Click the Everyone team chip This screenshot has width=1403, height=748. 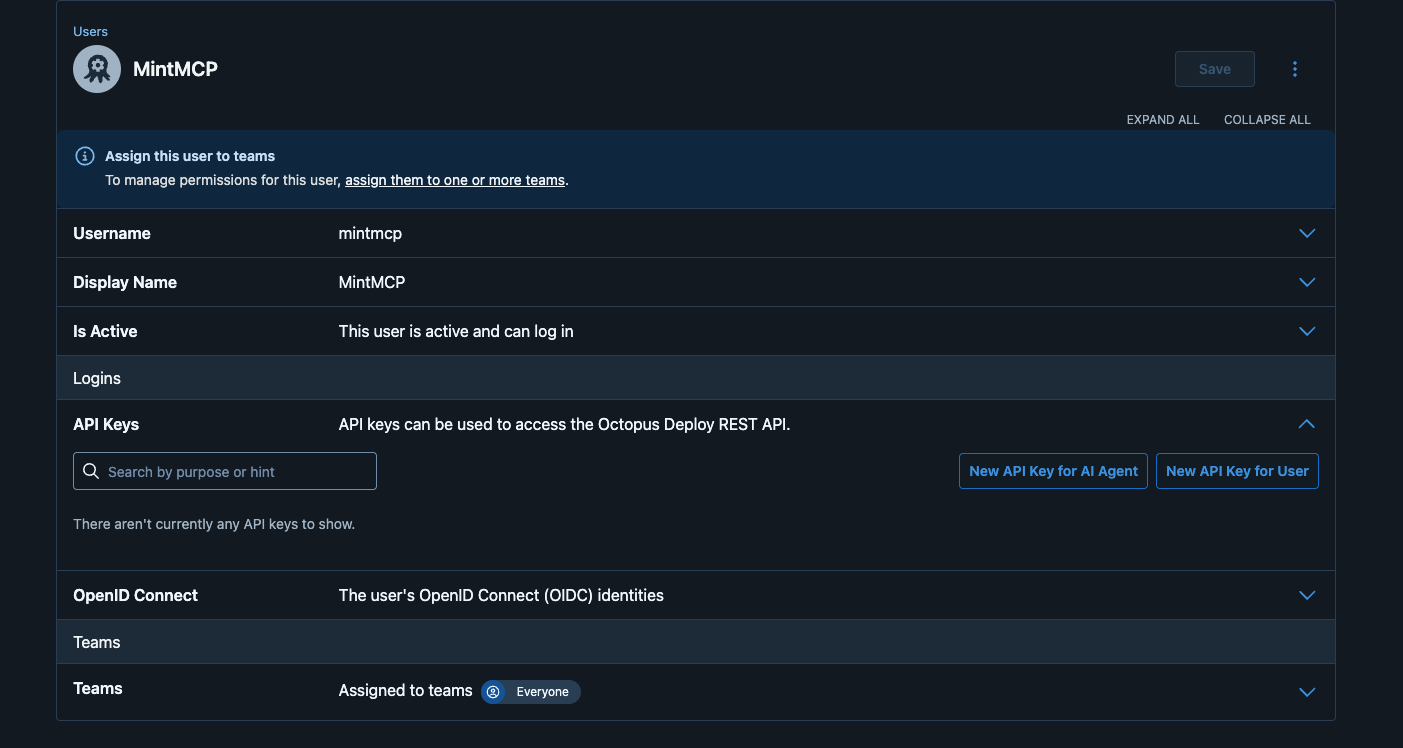(531, 692)
